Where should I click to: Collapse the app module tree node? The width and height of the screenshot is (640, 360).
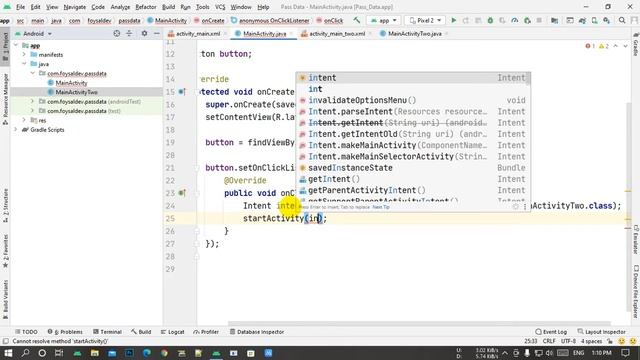click(x=16, y=45)
